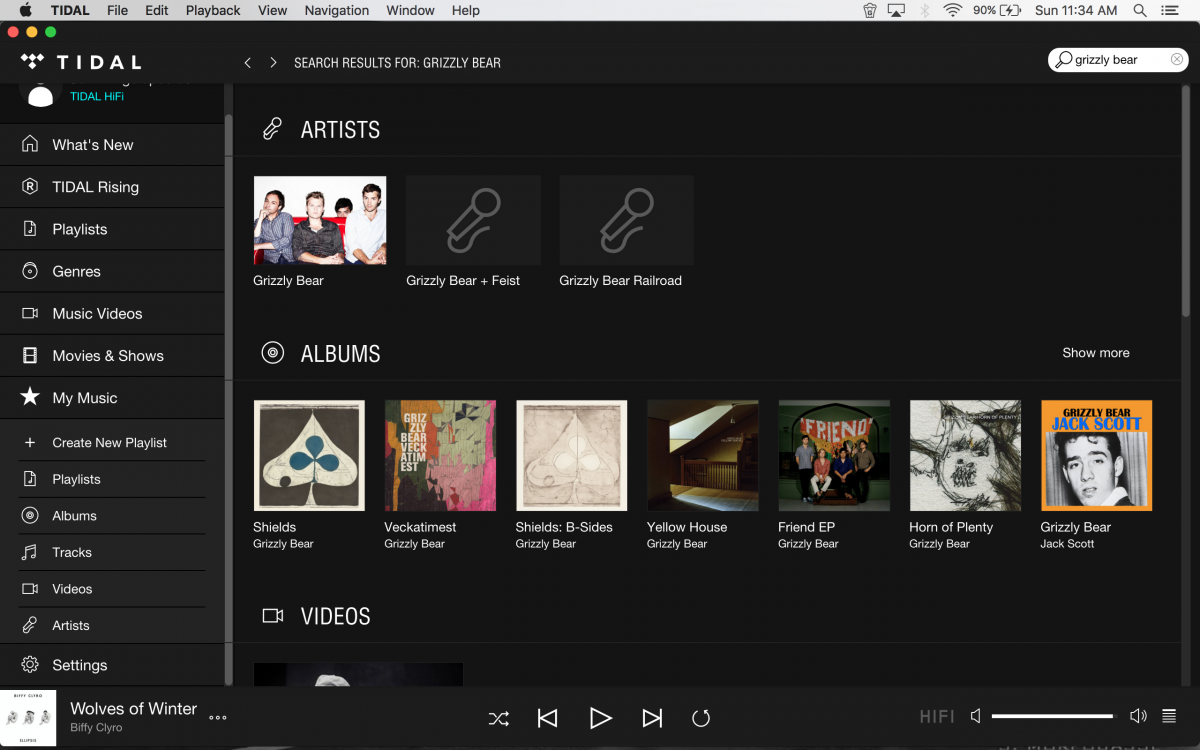
Task: Click in the grizzly bear search field
Action: coord(1118,60)
